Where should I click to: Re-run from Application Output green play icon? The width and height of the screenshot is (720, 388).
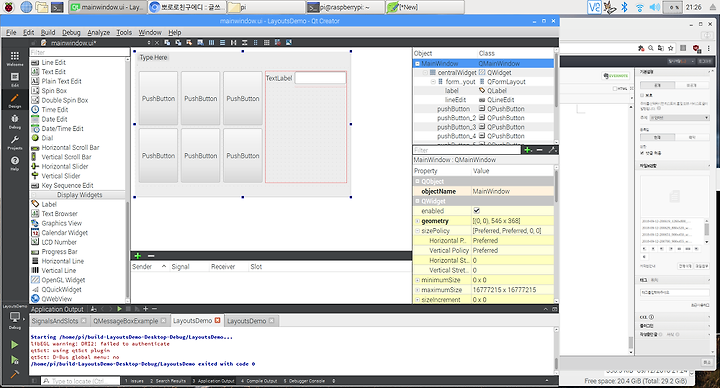119,309
